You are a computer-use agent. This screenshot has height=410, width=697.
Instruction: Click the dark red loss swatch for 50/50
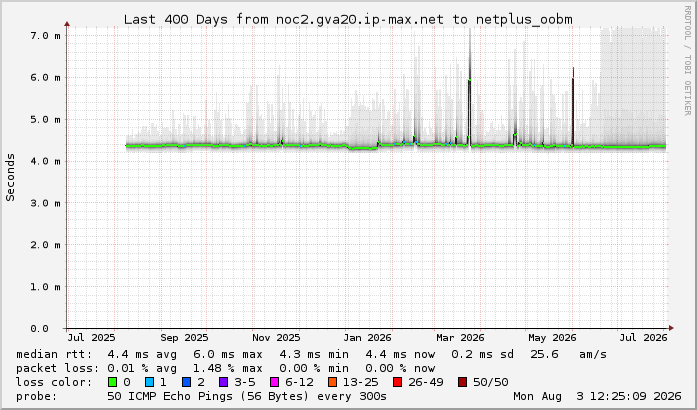tap(462, 382)
